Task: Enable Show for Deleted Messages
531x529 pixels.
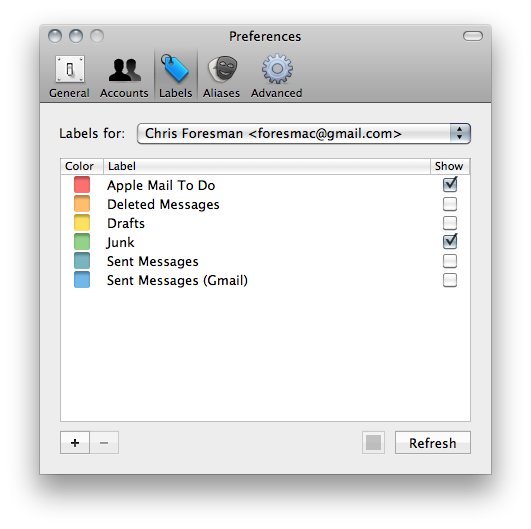Action: 450,204
